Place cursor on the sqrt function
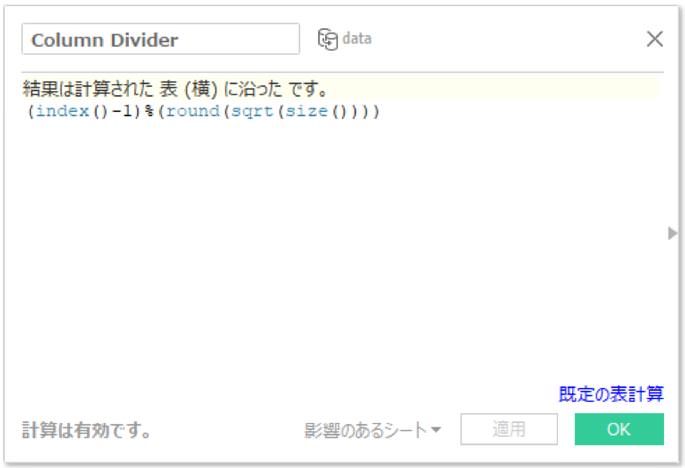Screen dimensions: 685x468 pos(248,111)
